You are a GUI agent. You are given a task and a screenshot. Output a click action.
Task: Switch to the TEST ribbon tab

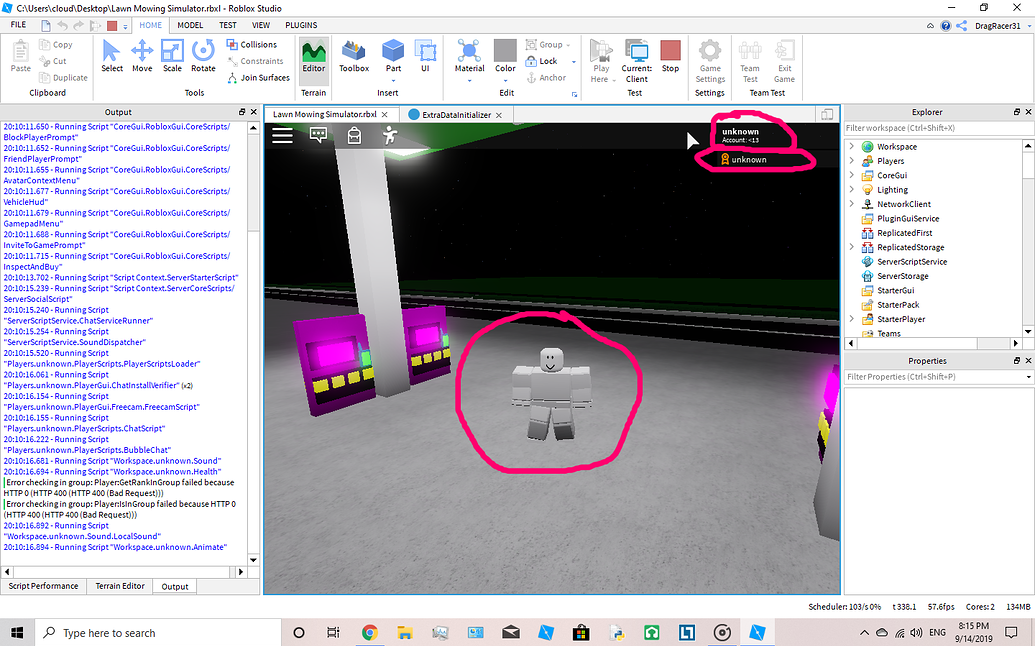[x=228, y=25]
